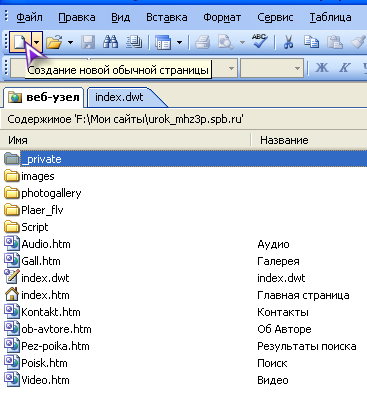Switch to the веб-узел tab
Viewport: 367px width, 399px height.
[44, 97]
